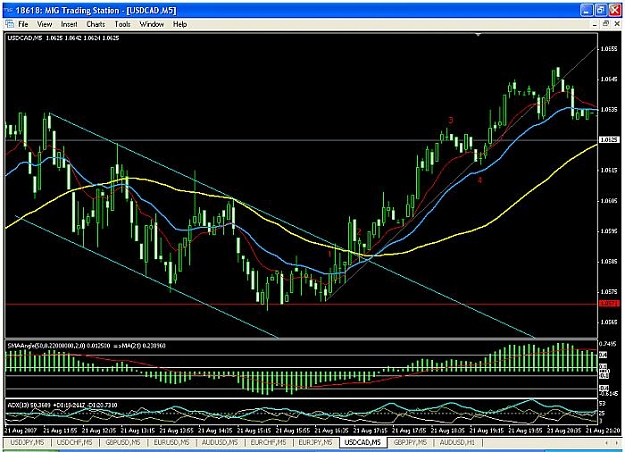The image size is (625, 452).
Task: Click the USDCAD,M5 quote header text
Action: pyautogui.click(x=63, y=38)
